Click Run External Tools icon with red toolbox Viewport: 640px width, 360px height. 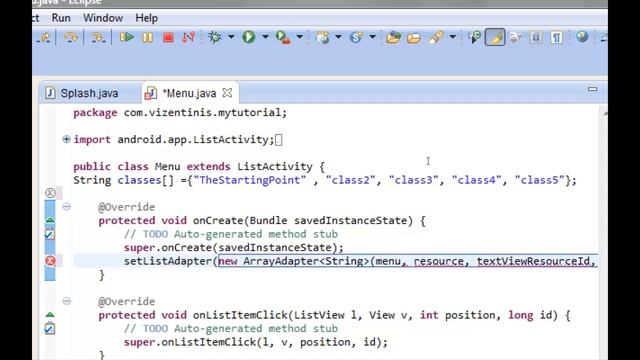point(283,38)
